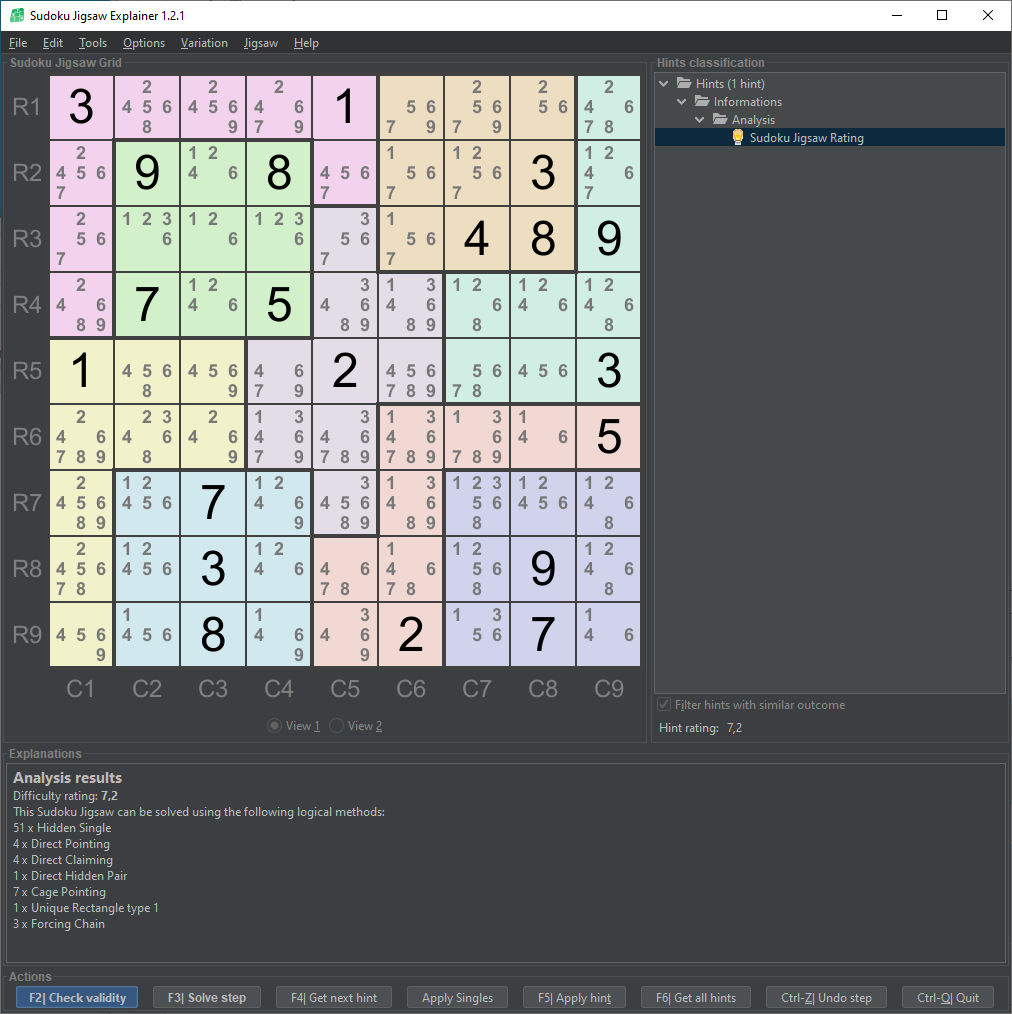Click the 'Difficulty rating: 7,2' text

[65, 795]
